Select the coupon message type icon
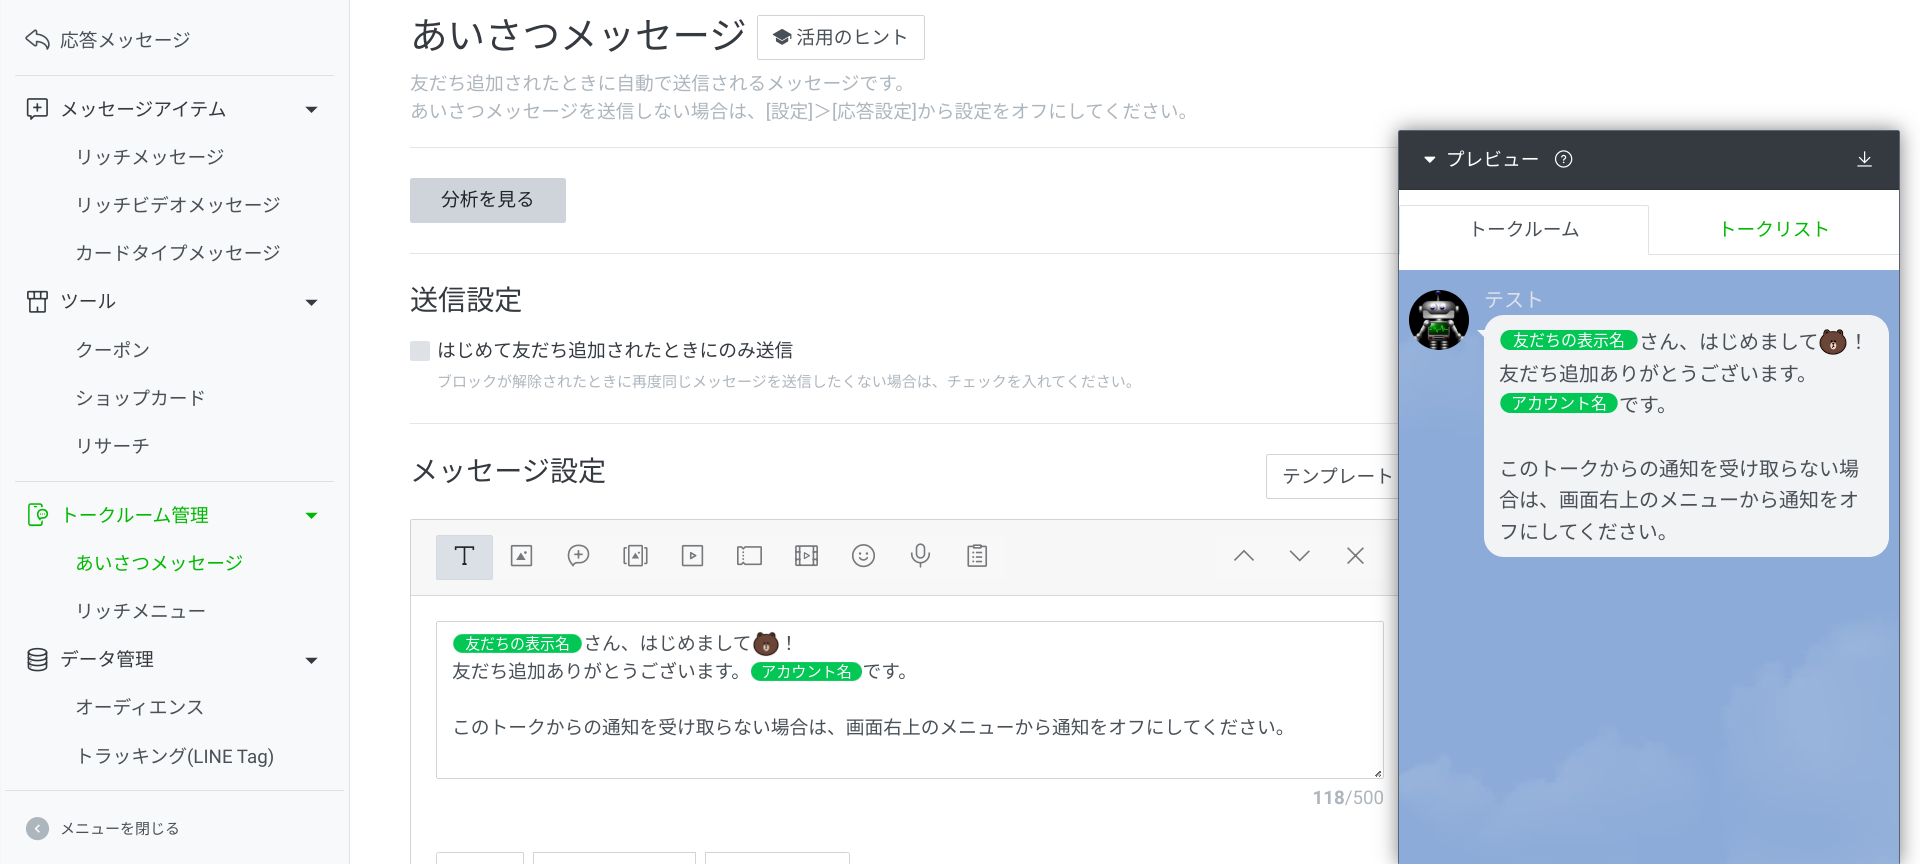This screenshot has width=1920, height=864. coord(749,556)
